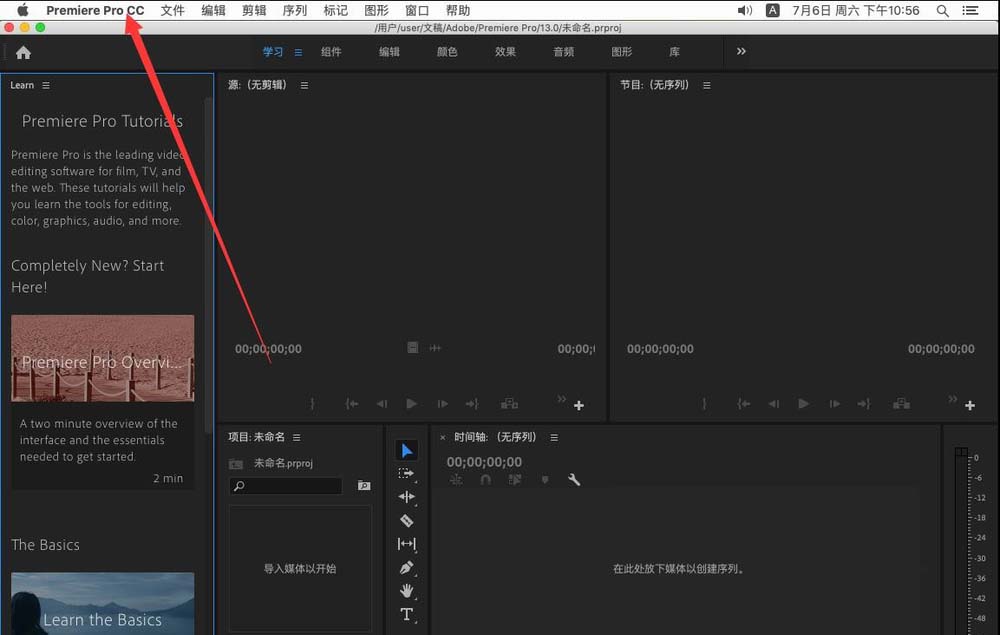The width and height of the screenshot is (1000, 635).
Task: Click the Learn the Basics tutorial link
Action: coord(101,620)
